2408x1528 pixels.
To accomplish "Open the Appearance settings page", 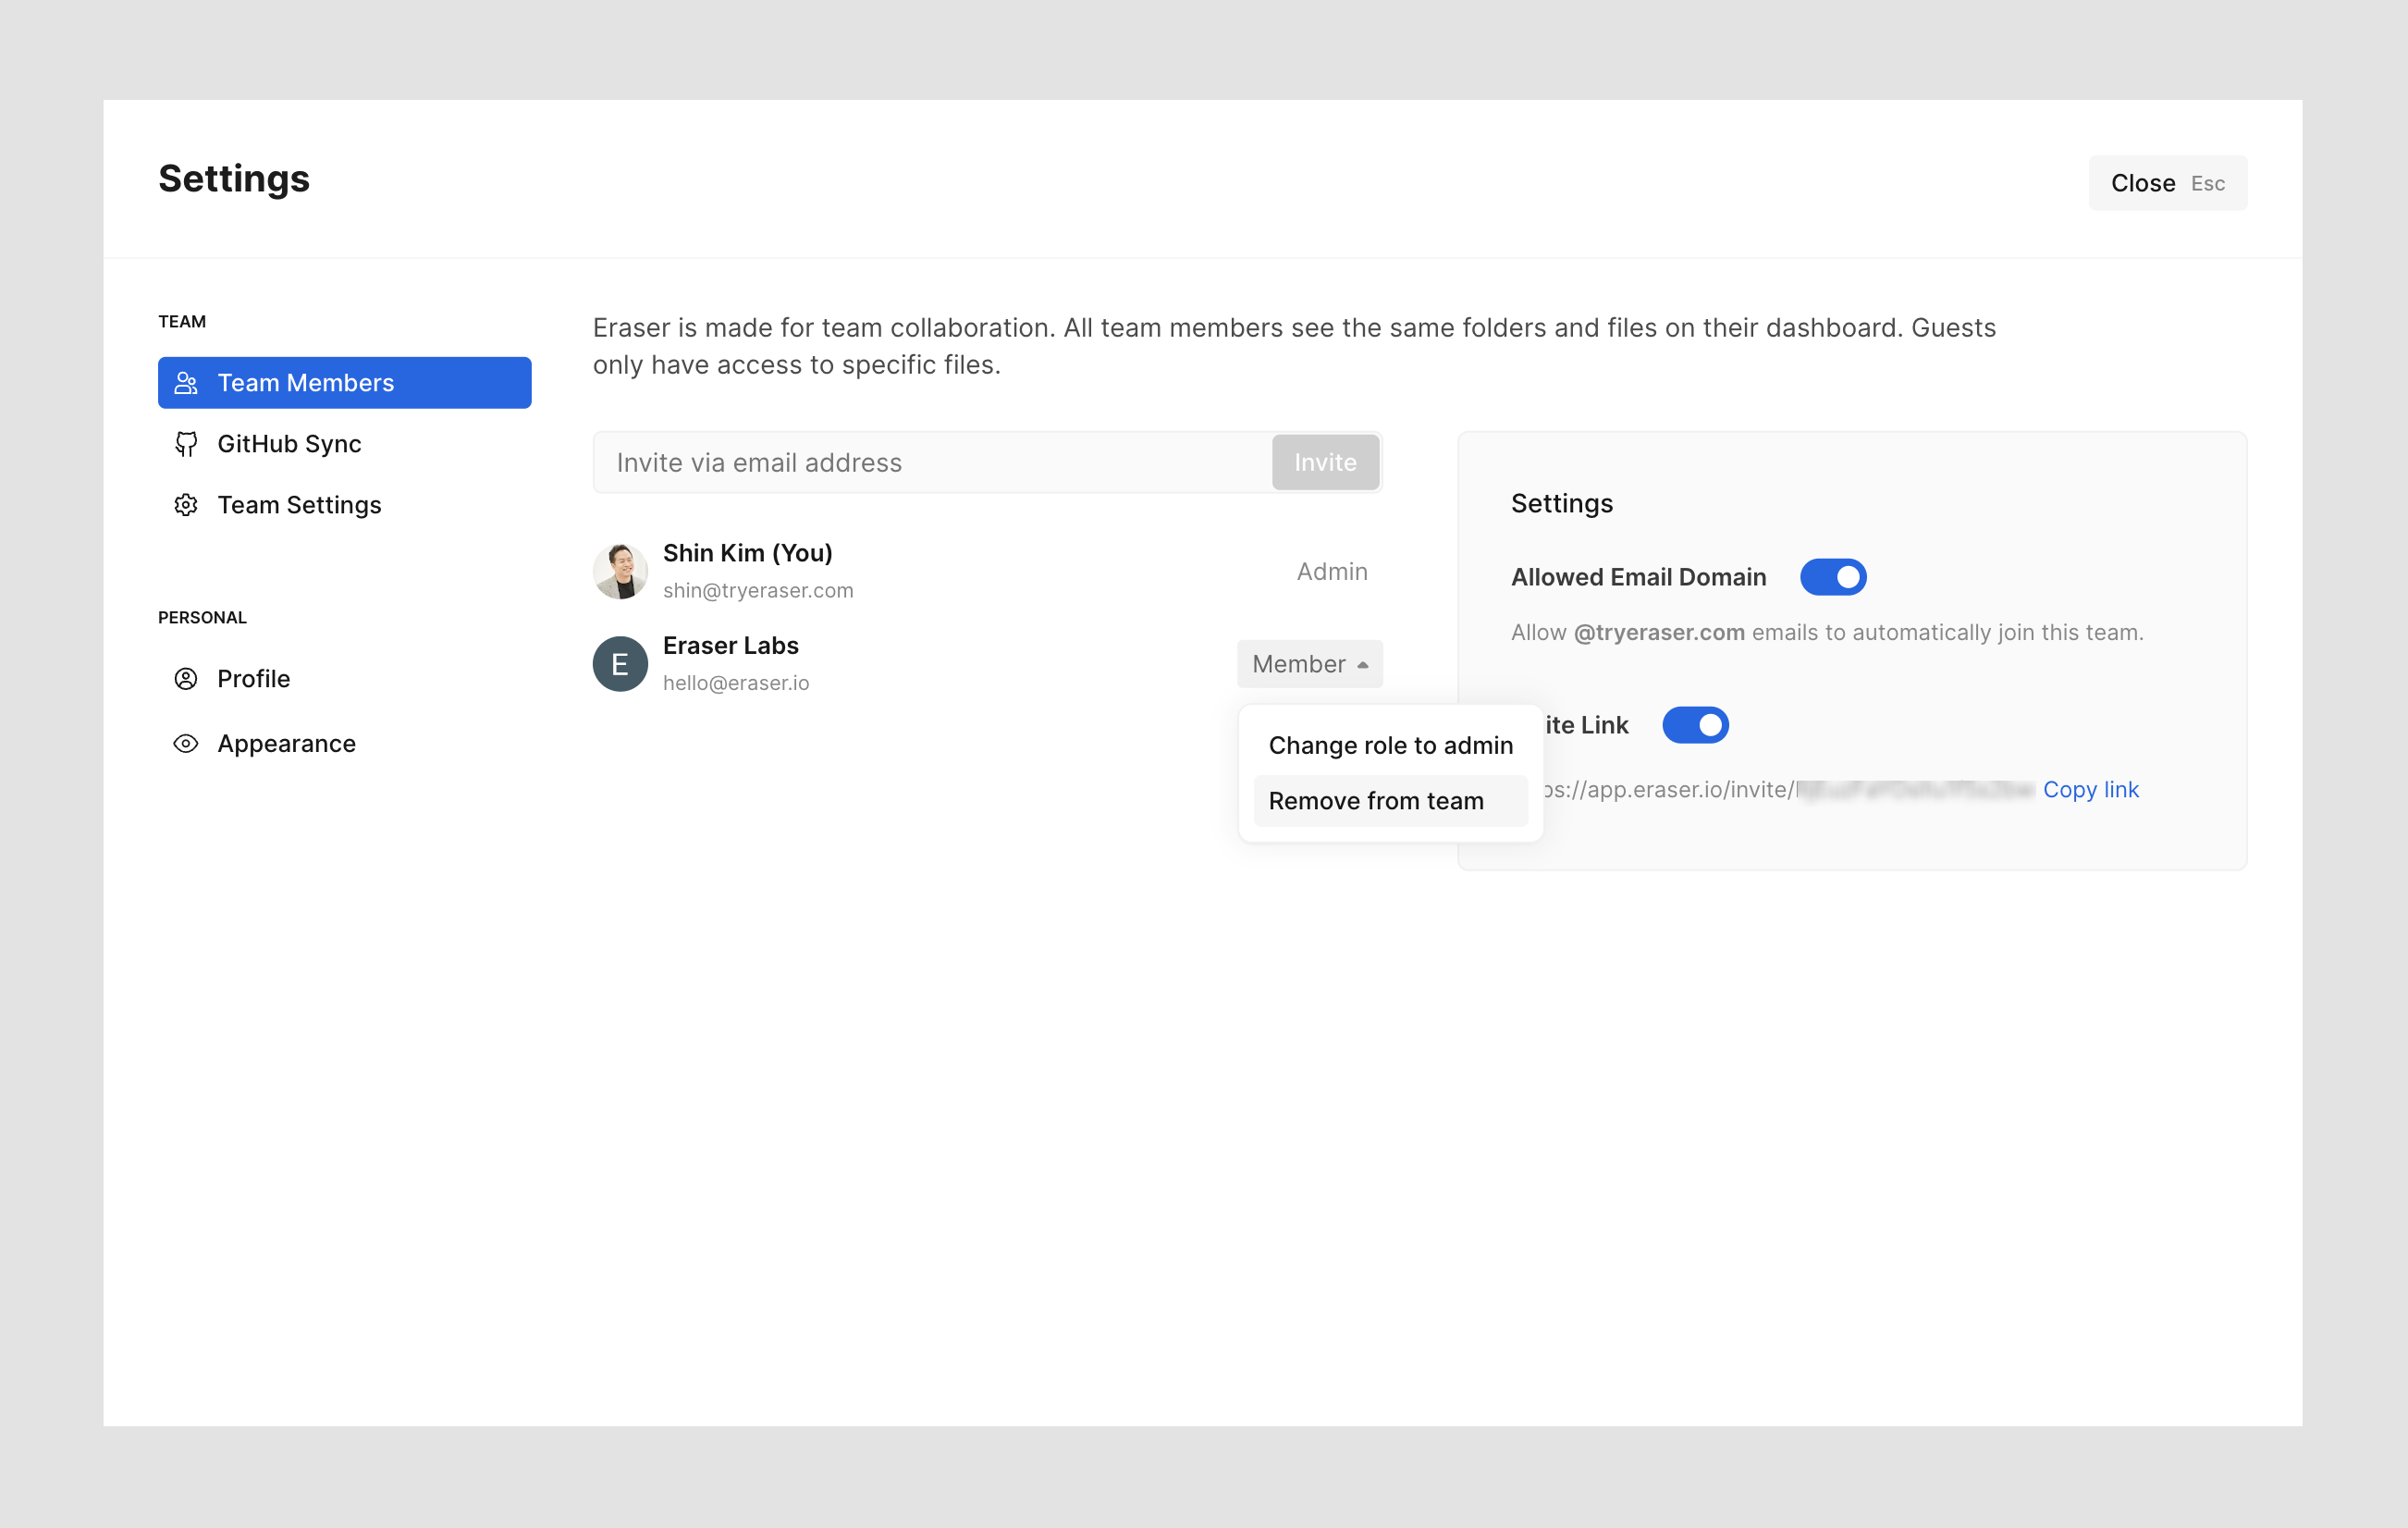I will pos(286,744).
